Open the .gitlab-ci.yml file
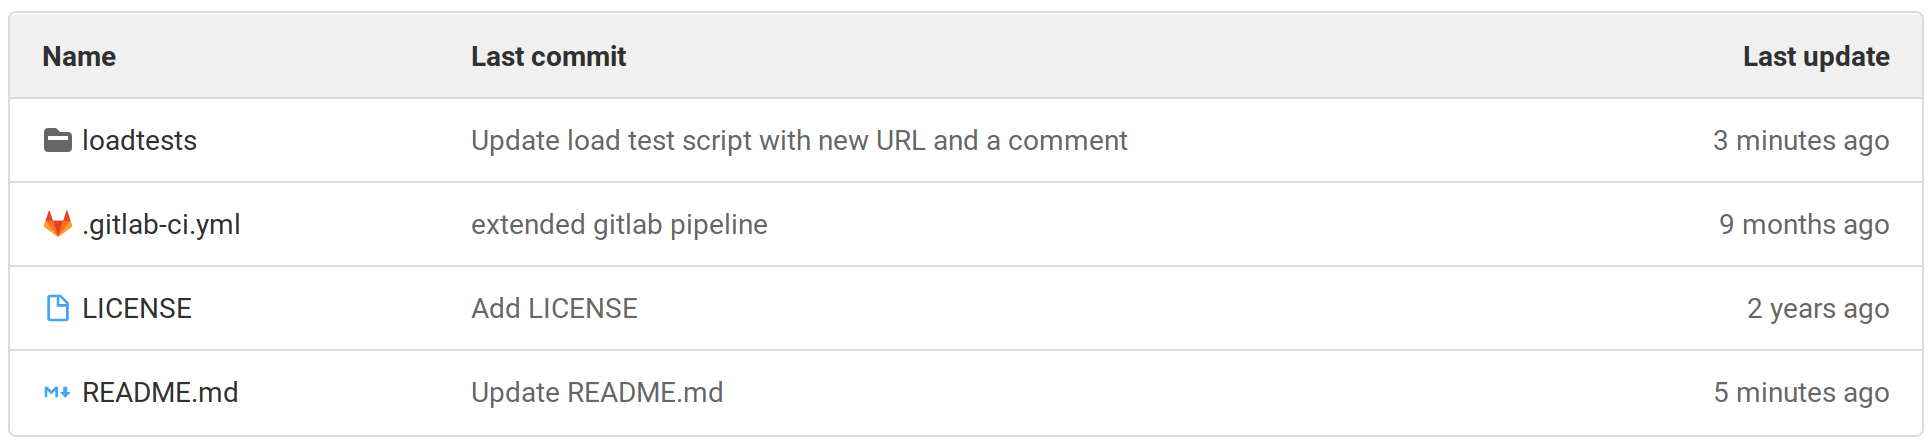The image size is (1932, 446). pos(161,225)
